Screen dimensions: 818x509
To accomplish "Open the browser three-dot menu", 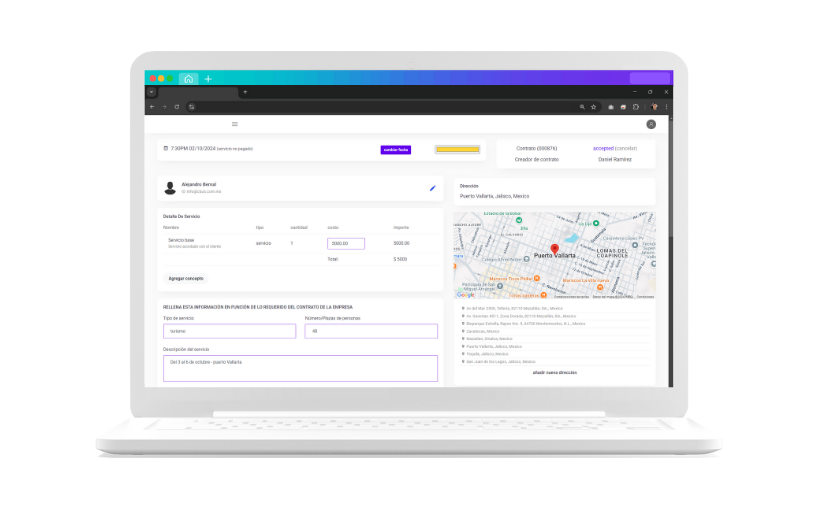I will pos(667,106).
